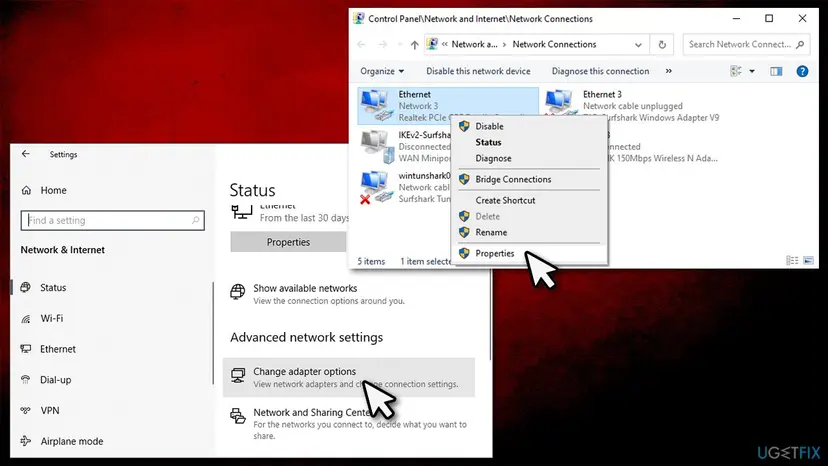Click the Status heading in Settings

(252, 190)
